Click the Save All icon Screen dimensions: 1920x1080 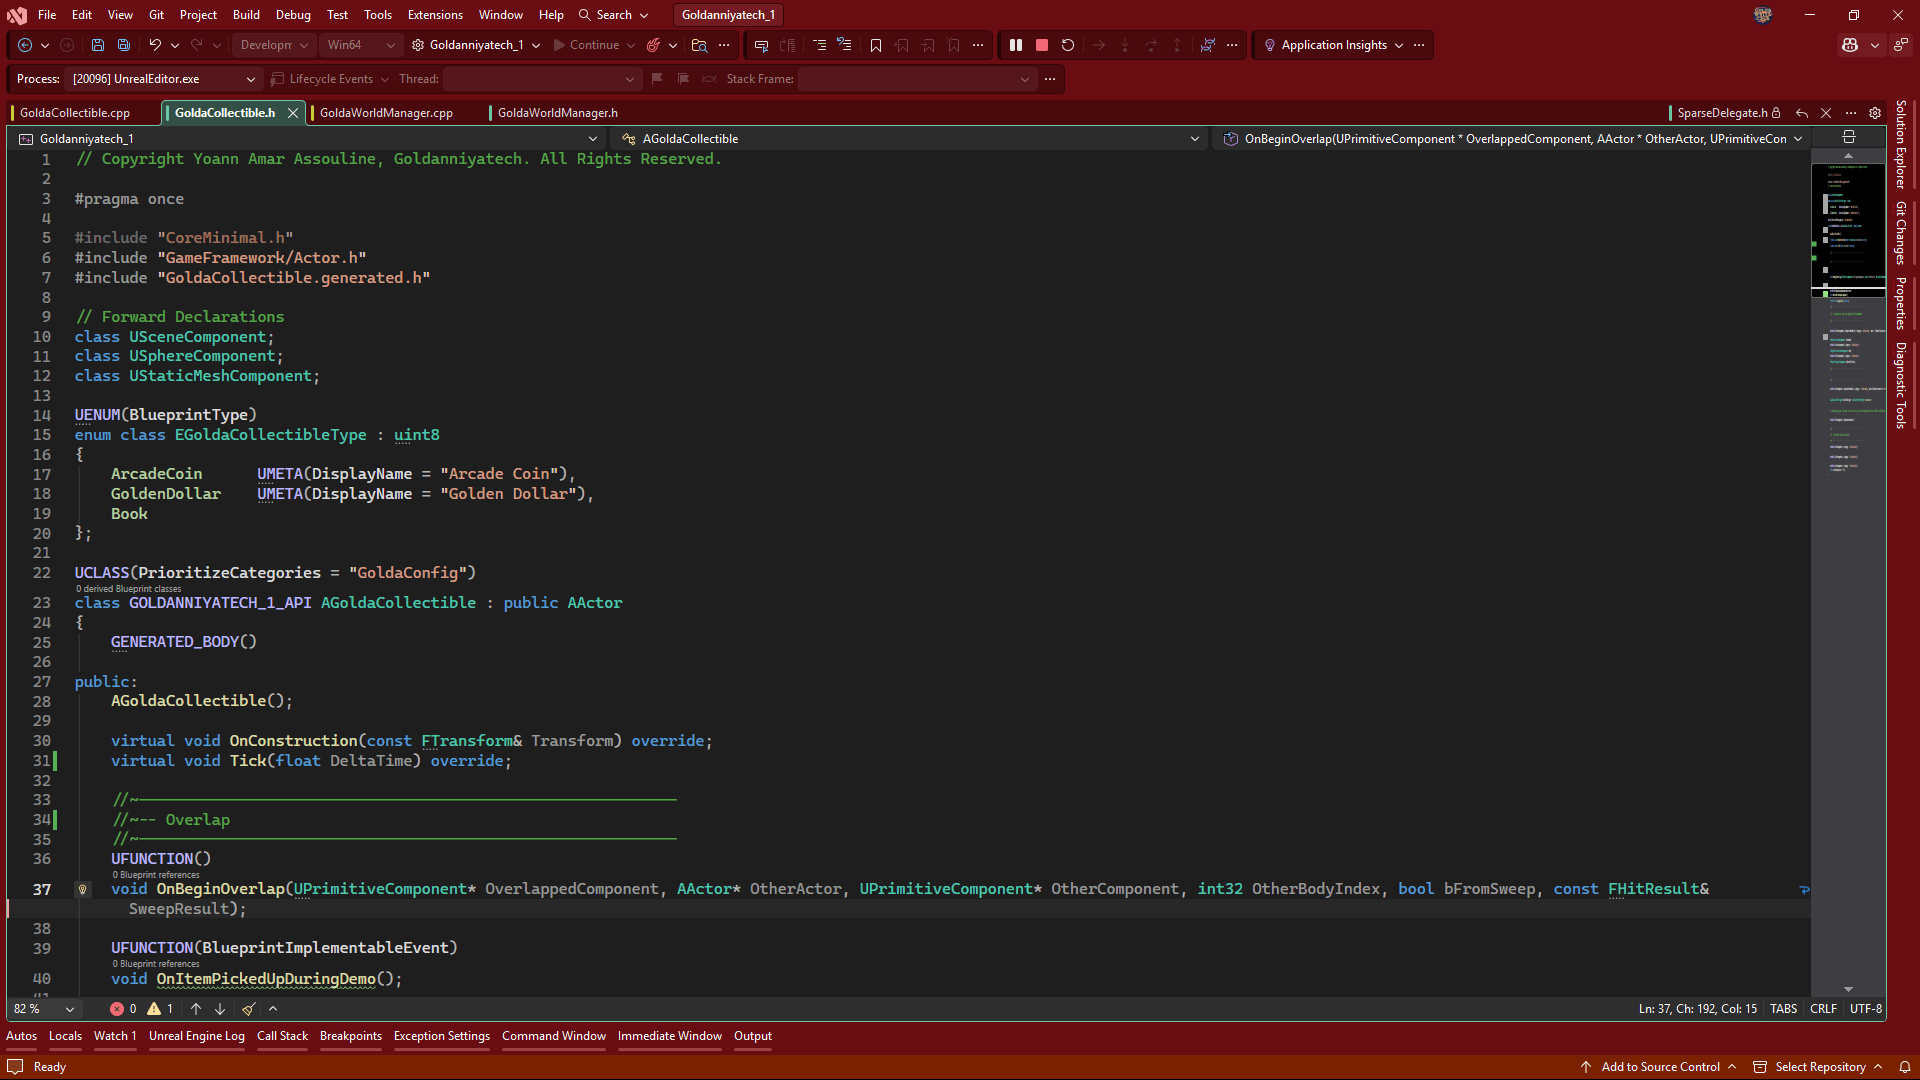pos(124,45)
